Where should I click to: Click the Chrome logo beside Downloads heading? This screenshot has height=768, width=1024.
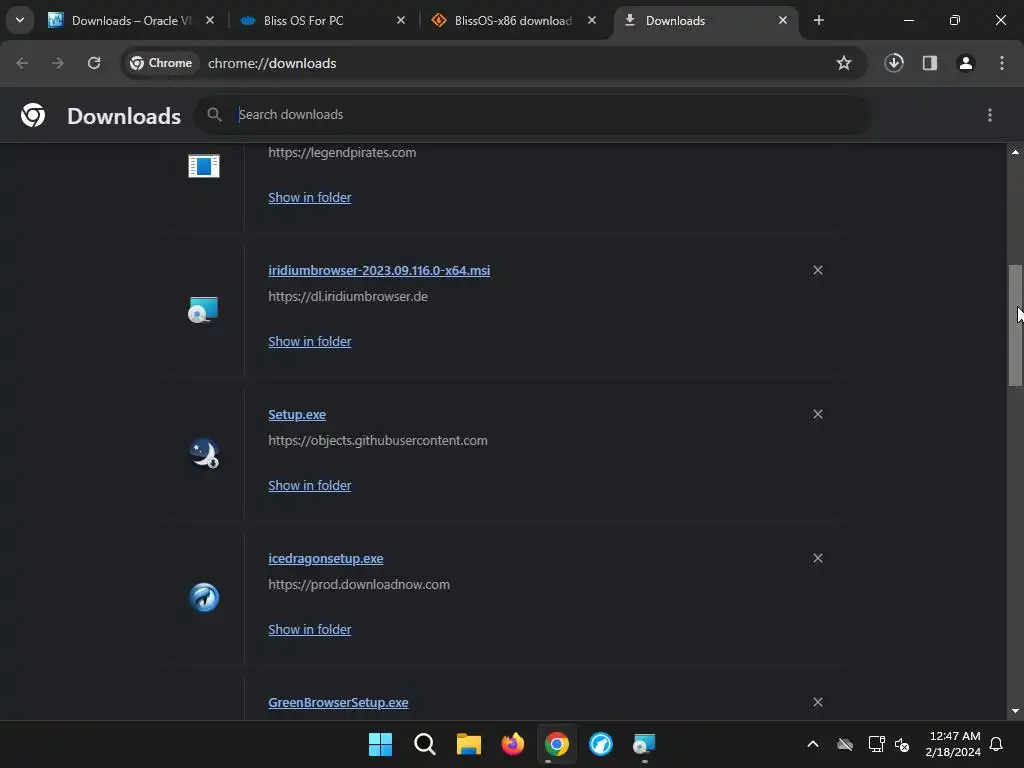click(x=33, y=115)
